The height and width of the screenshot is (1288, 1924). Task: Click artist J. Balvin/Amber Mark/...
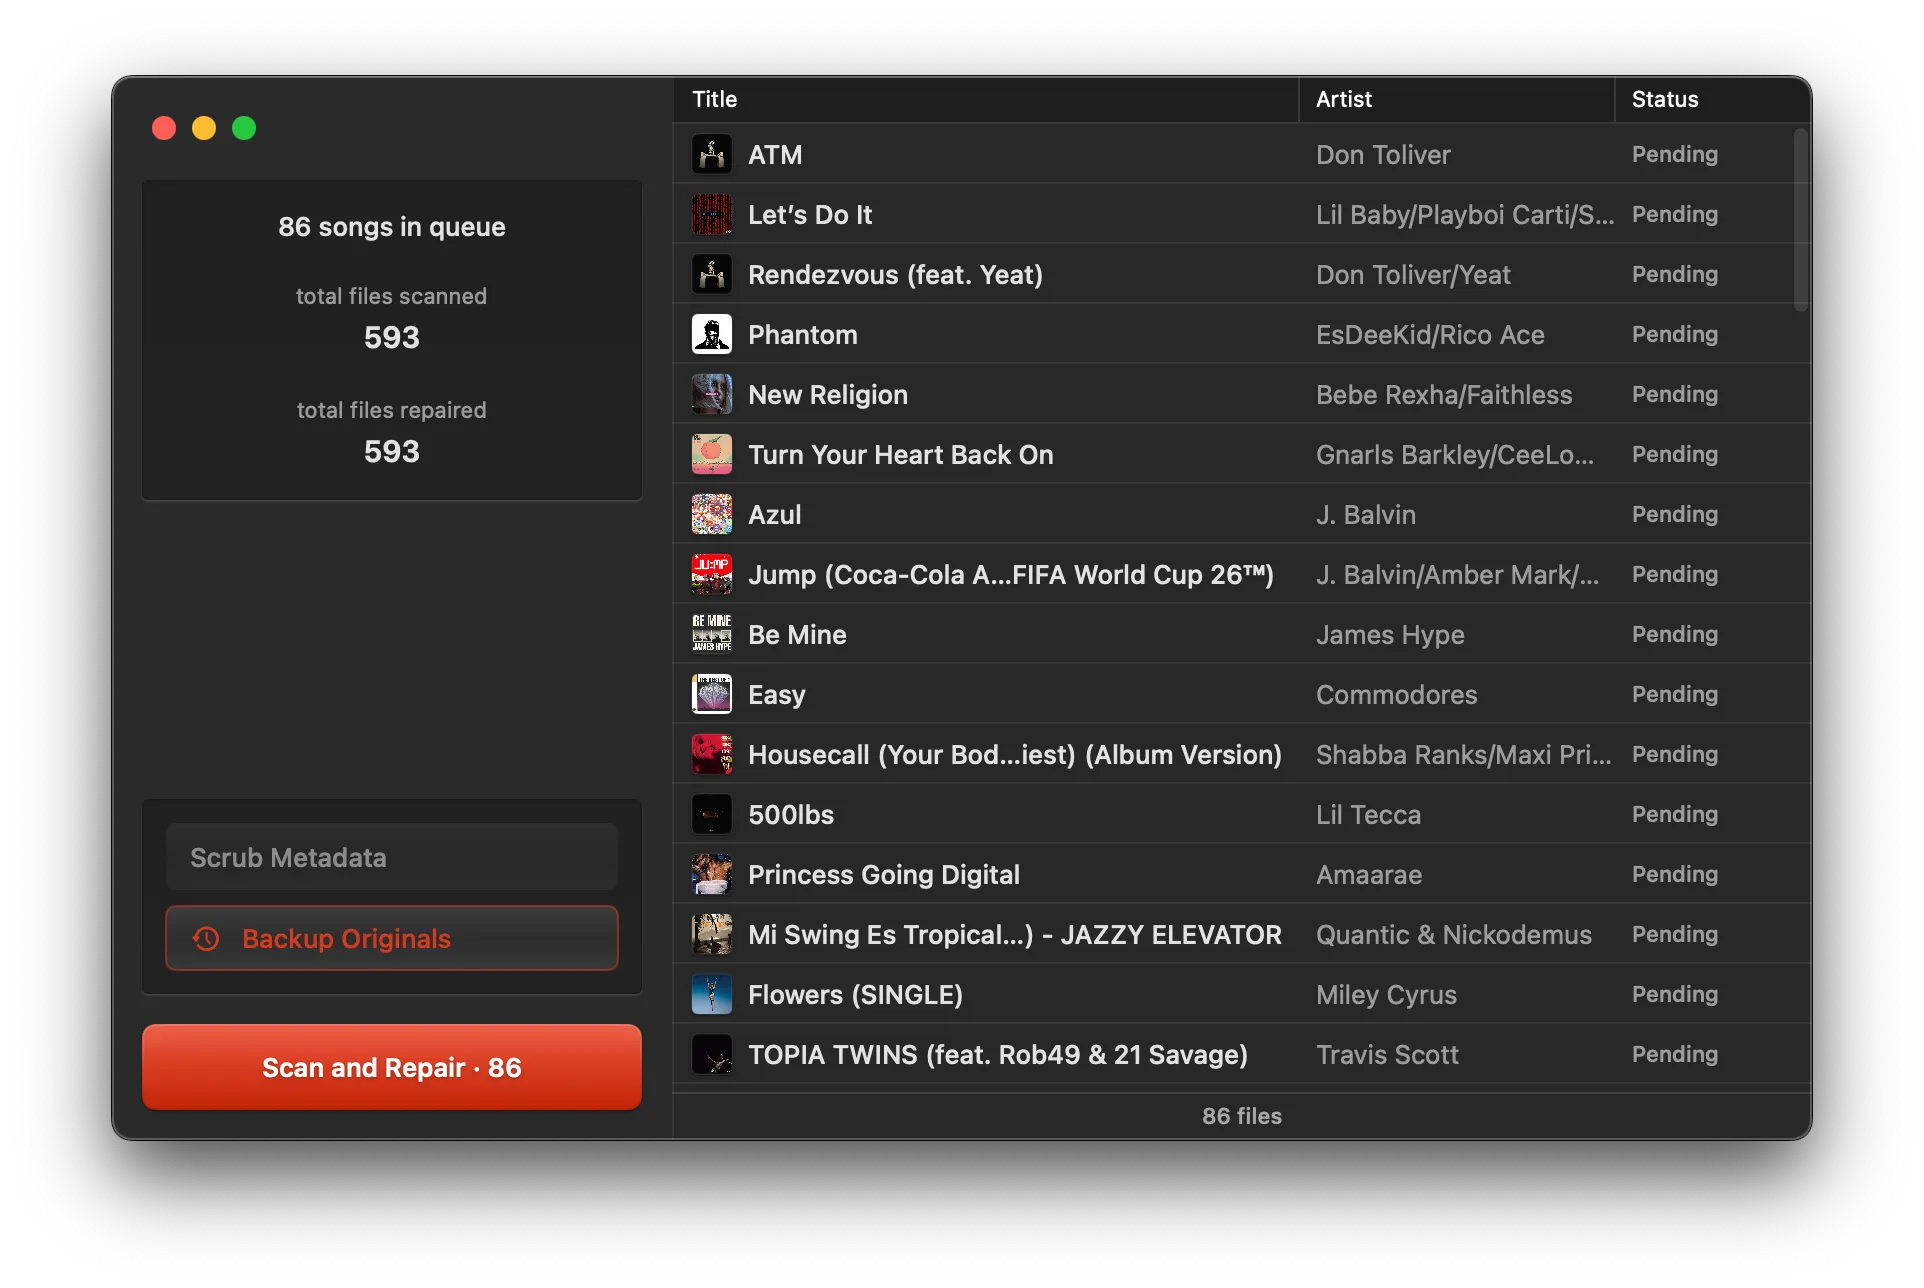tap(1457, 575)
